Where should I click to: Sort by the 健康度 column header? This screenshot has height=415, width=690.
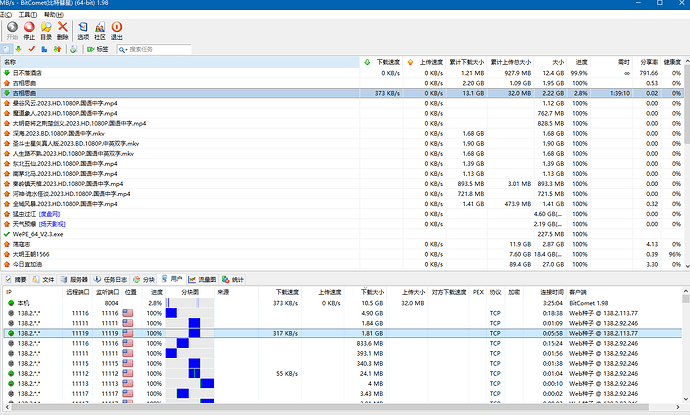672,62
